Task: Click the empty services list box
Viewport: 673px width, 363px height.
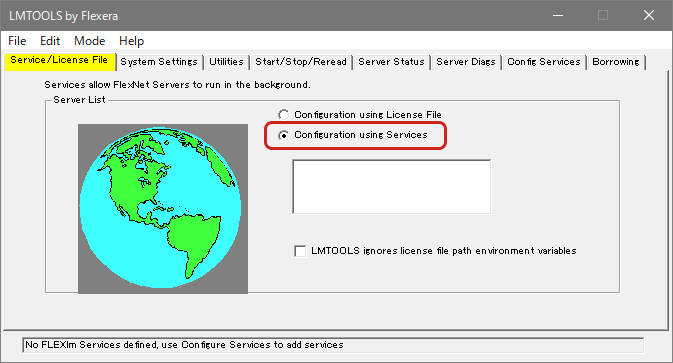Action: [391, 187]
